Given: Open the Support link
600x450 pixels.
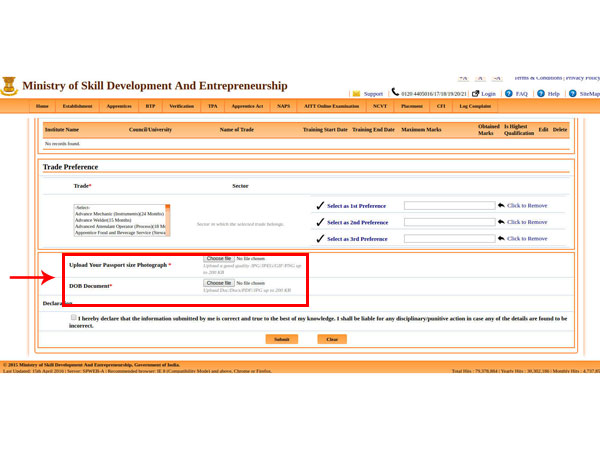Looking at the screenshot, I should [x=373, y=94].
